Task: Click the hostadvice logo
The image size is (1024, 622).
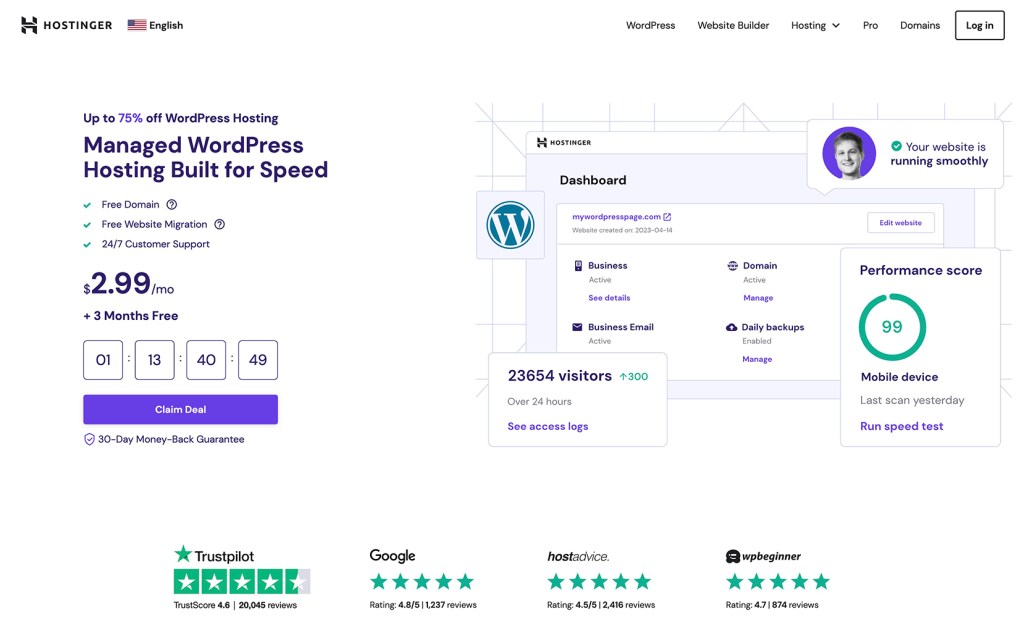Action: pyautogui.click(x=578, y=557)
